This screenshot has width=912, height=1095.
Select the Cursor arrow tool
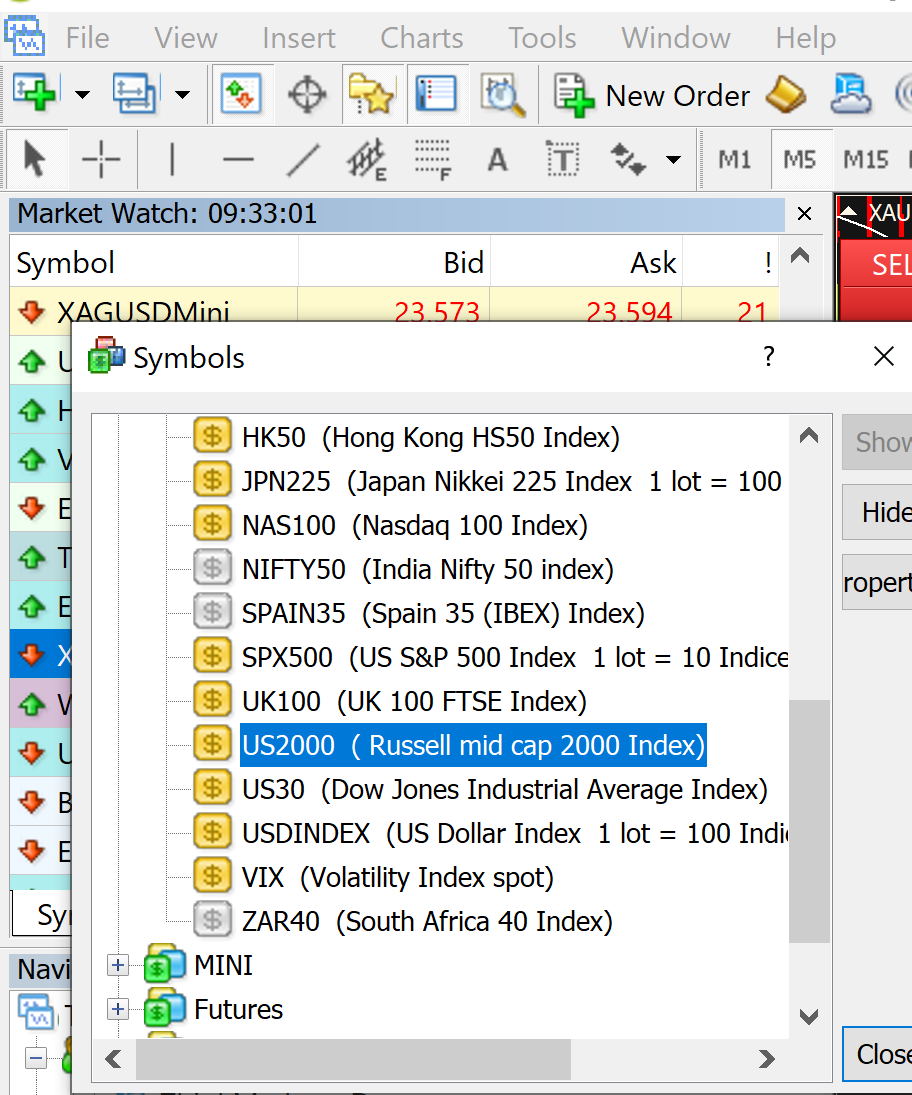click(x=34, y=159)
